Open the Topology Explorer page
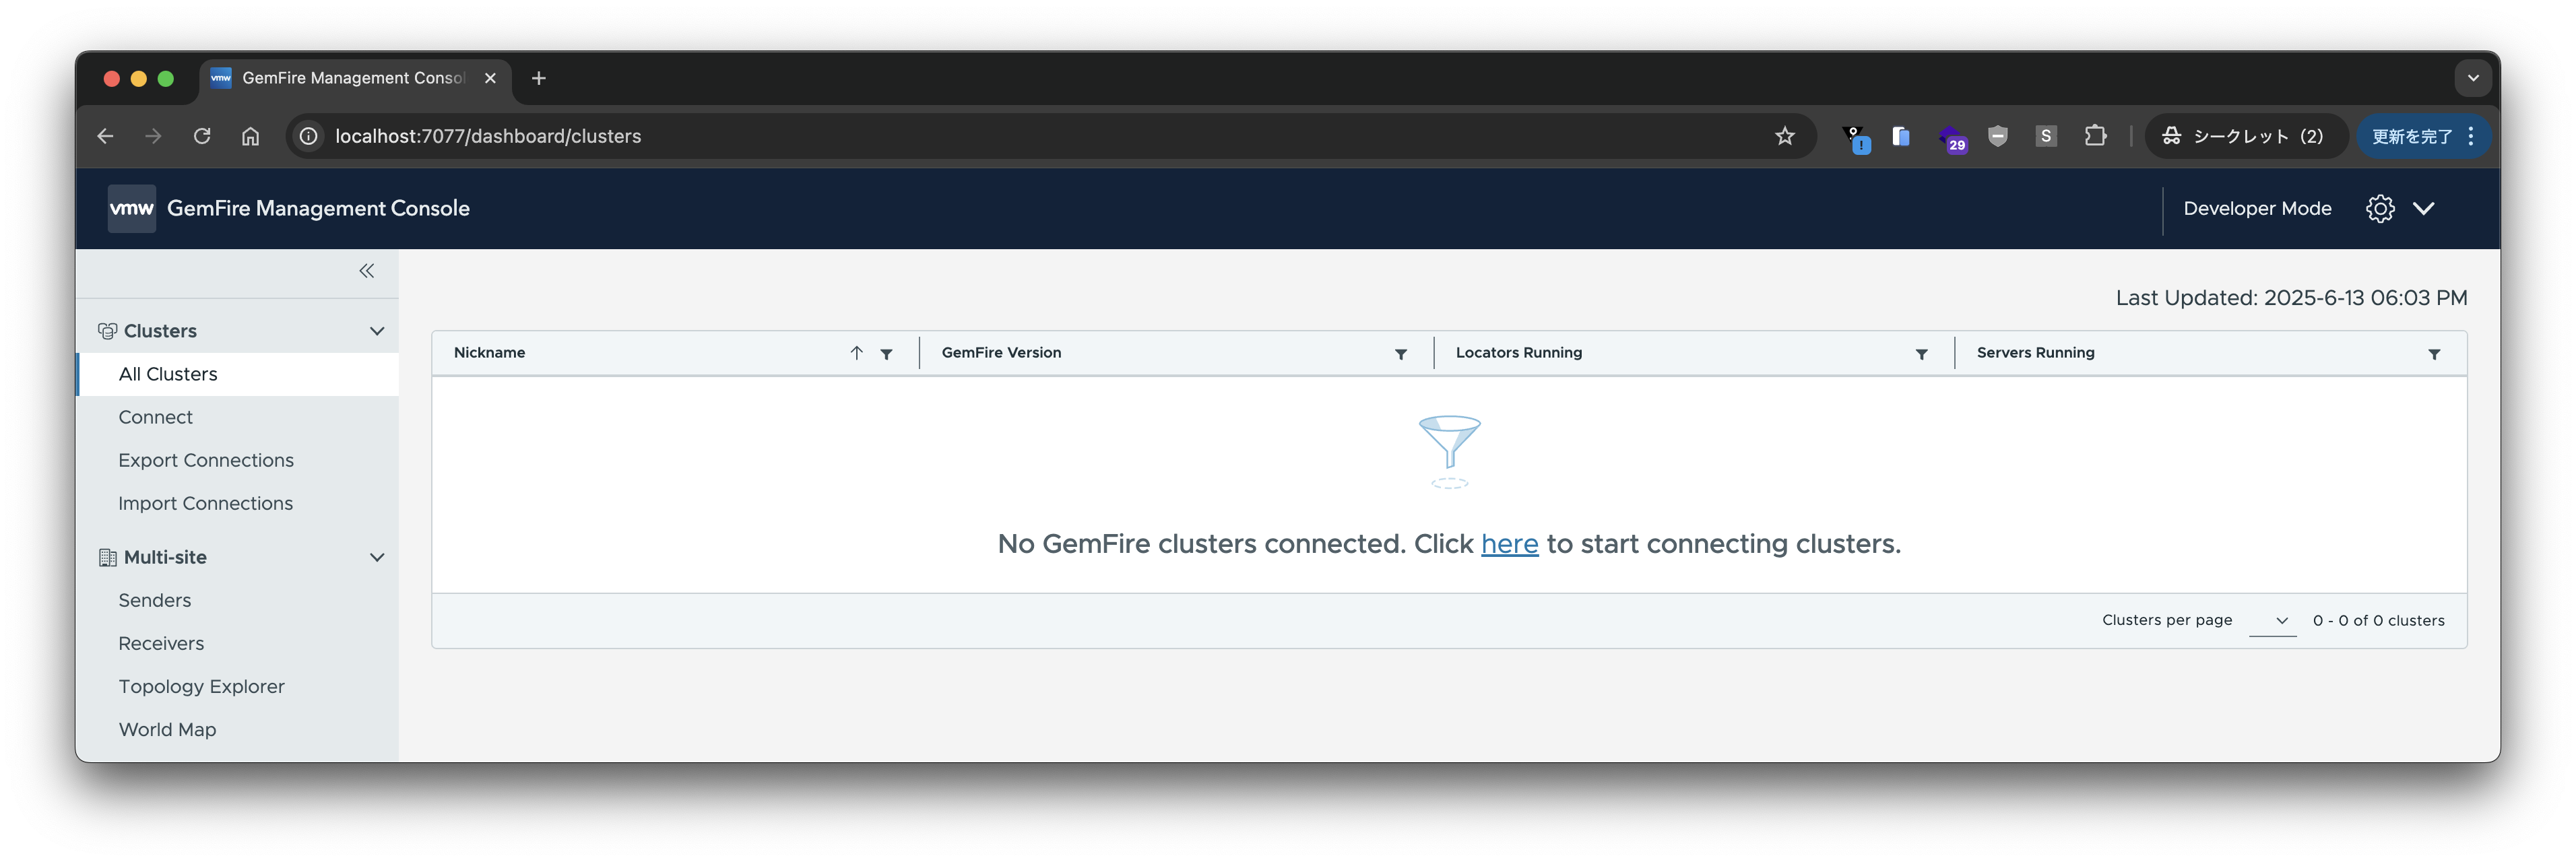The image size is (2576, 862). click(201, 686)
